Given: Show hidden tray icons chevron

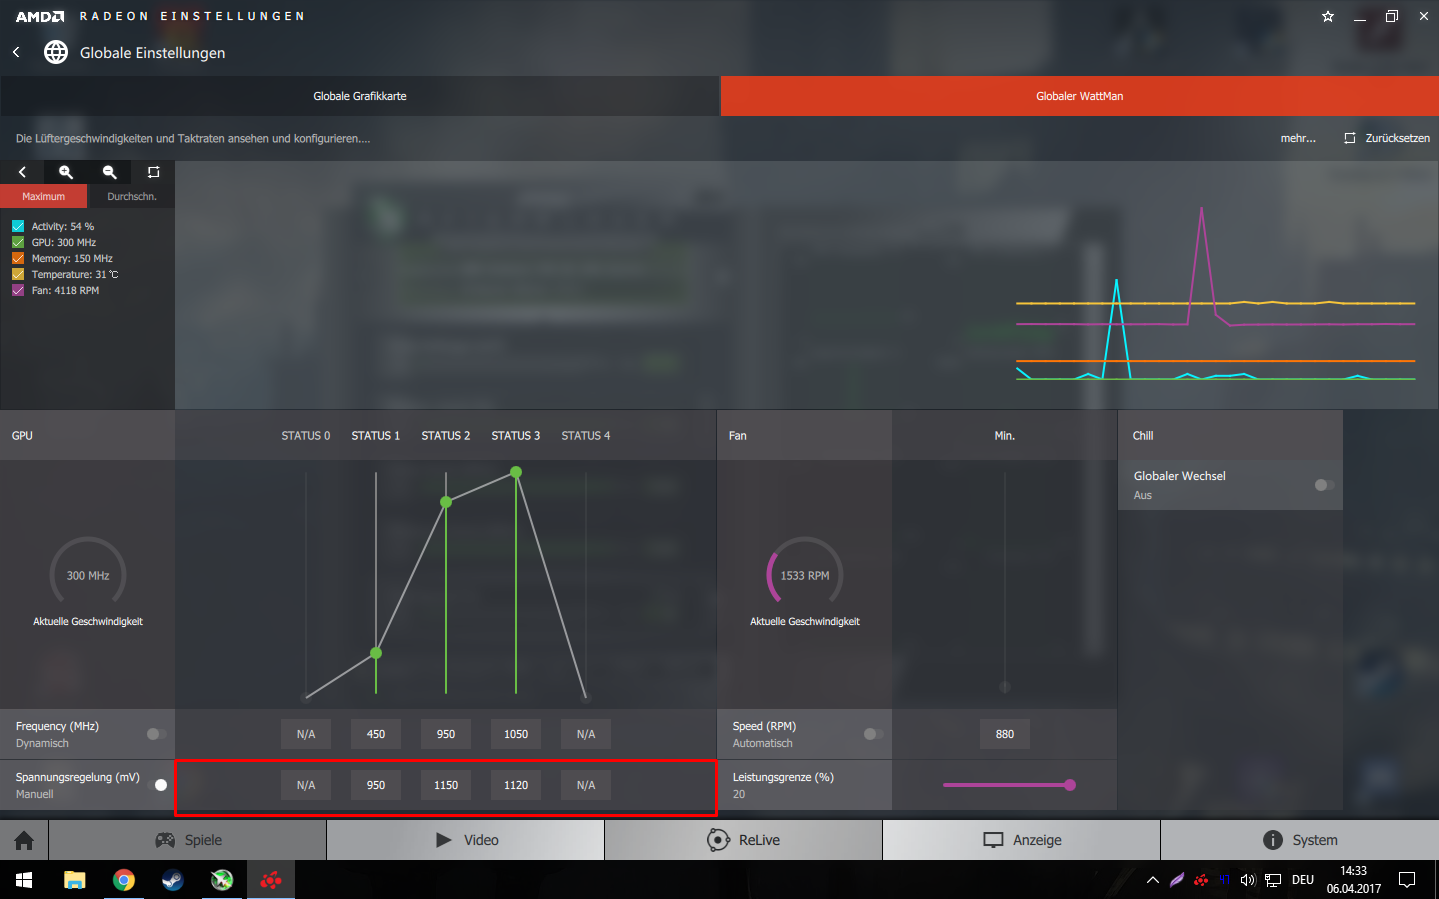Looking at the screenshot, I should (1153, 880).
